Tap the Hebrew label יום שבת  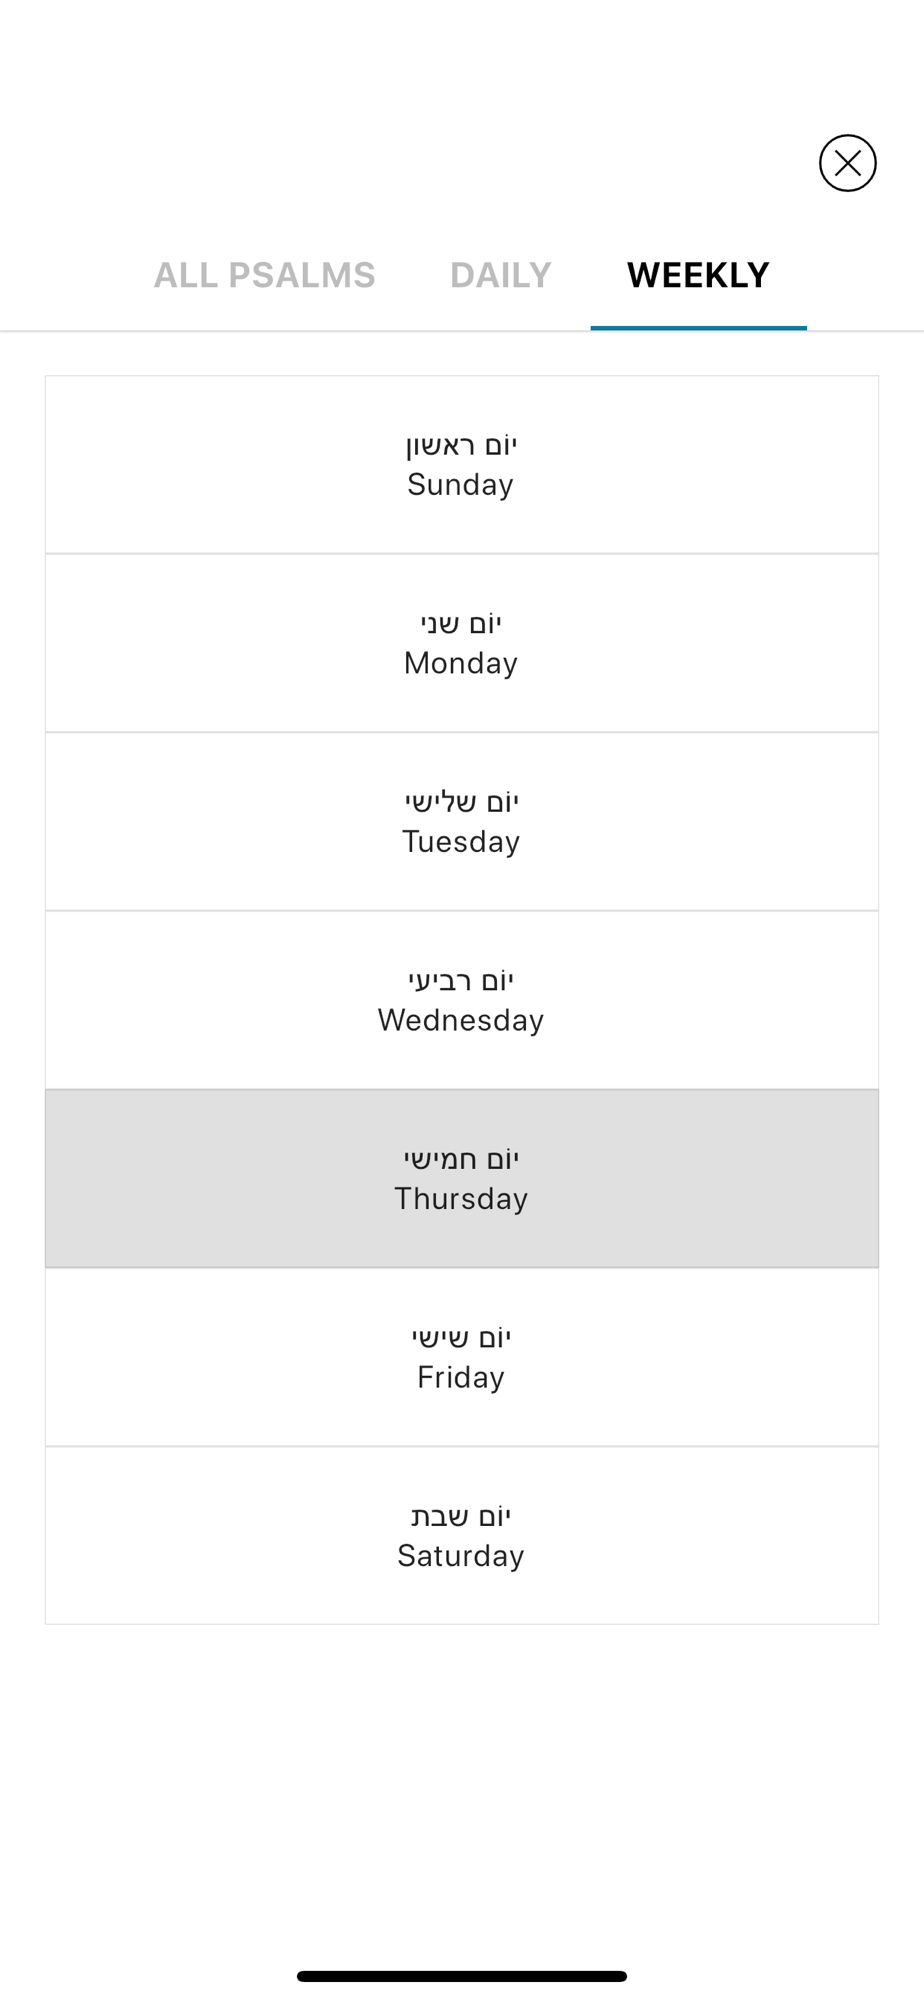(x=461, y=1516)
